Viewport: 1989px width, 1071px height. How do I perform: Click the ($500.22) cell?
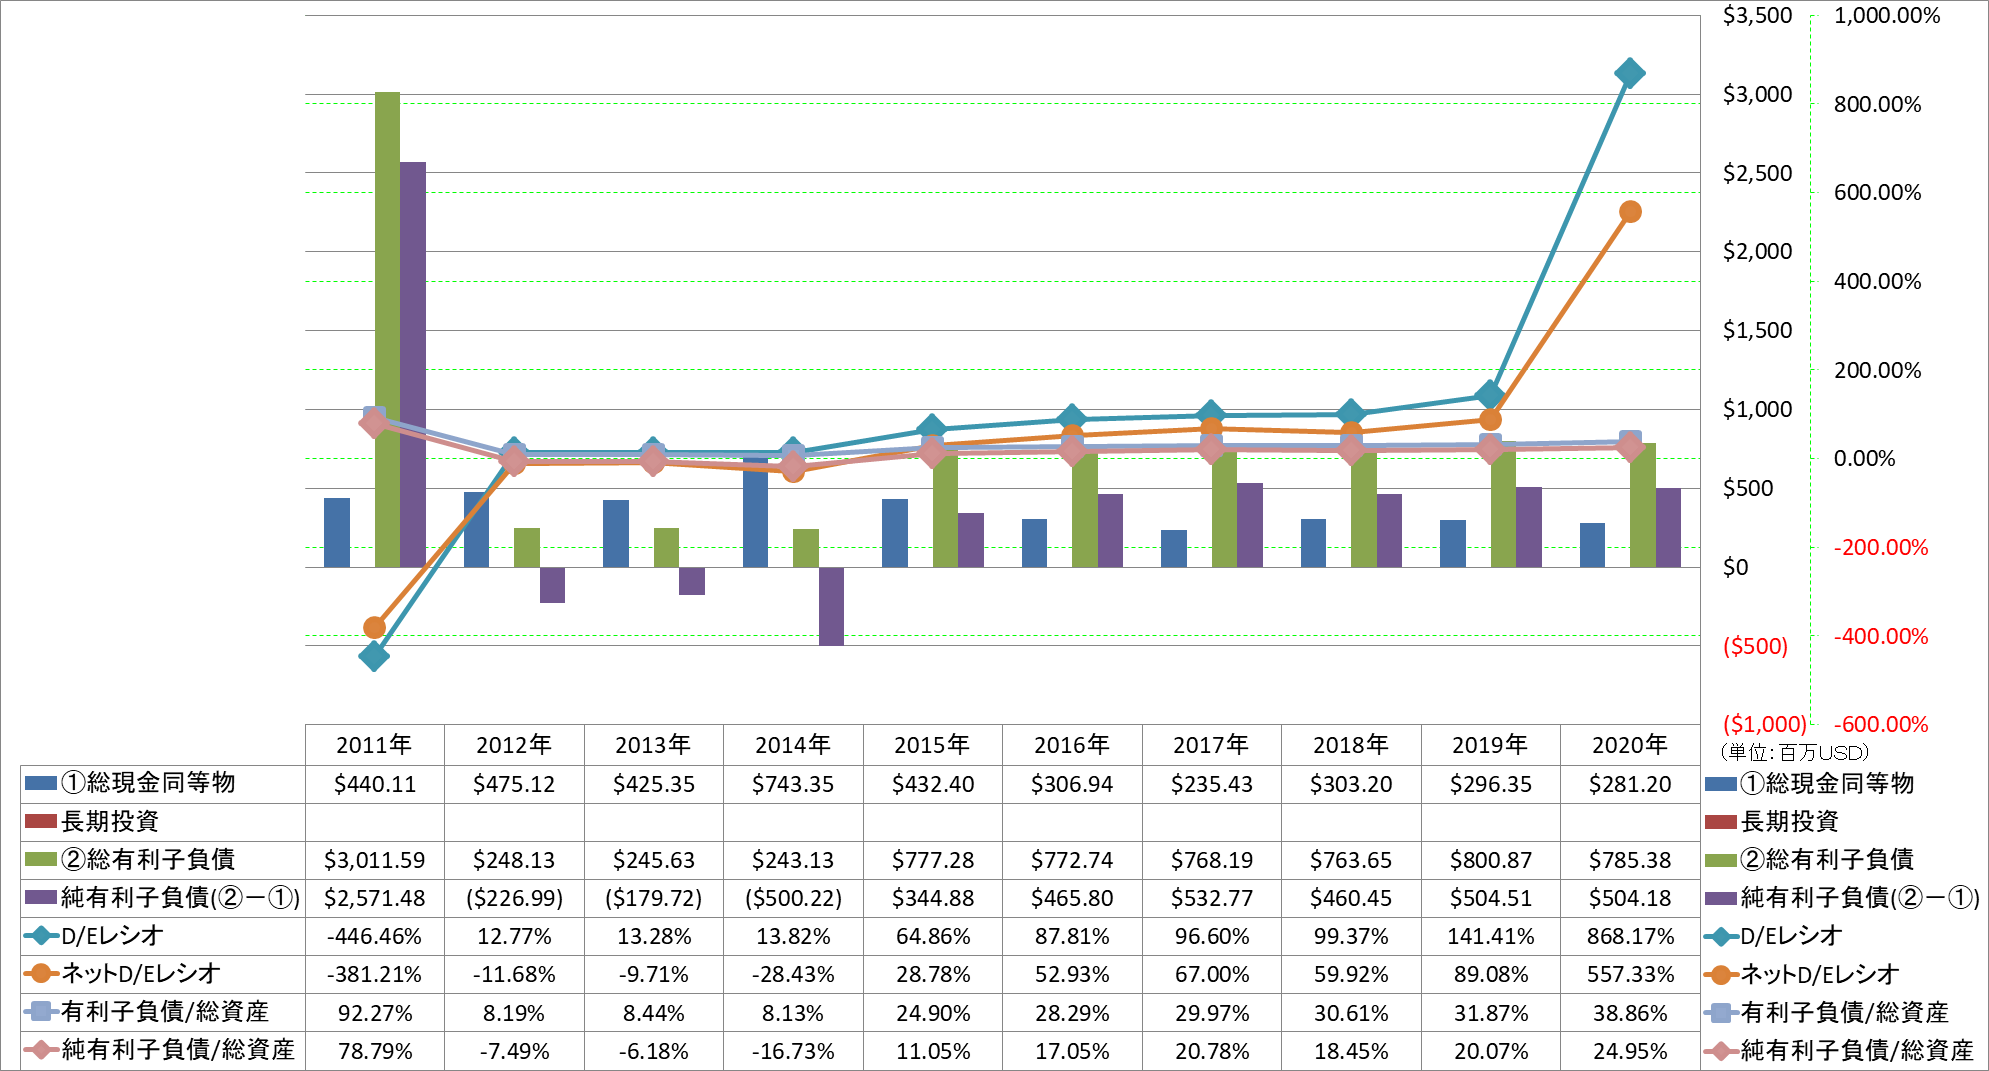pyautogui.click(x=793, y=898)
